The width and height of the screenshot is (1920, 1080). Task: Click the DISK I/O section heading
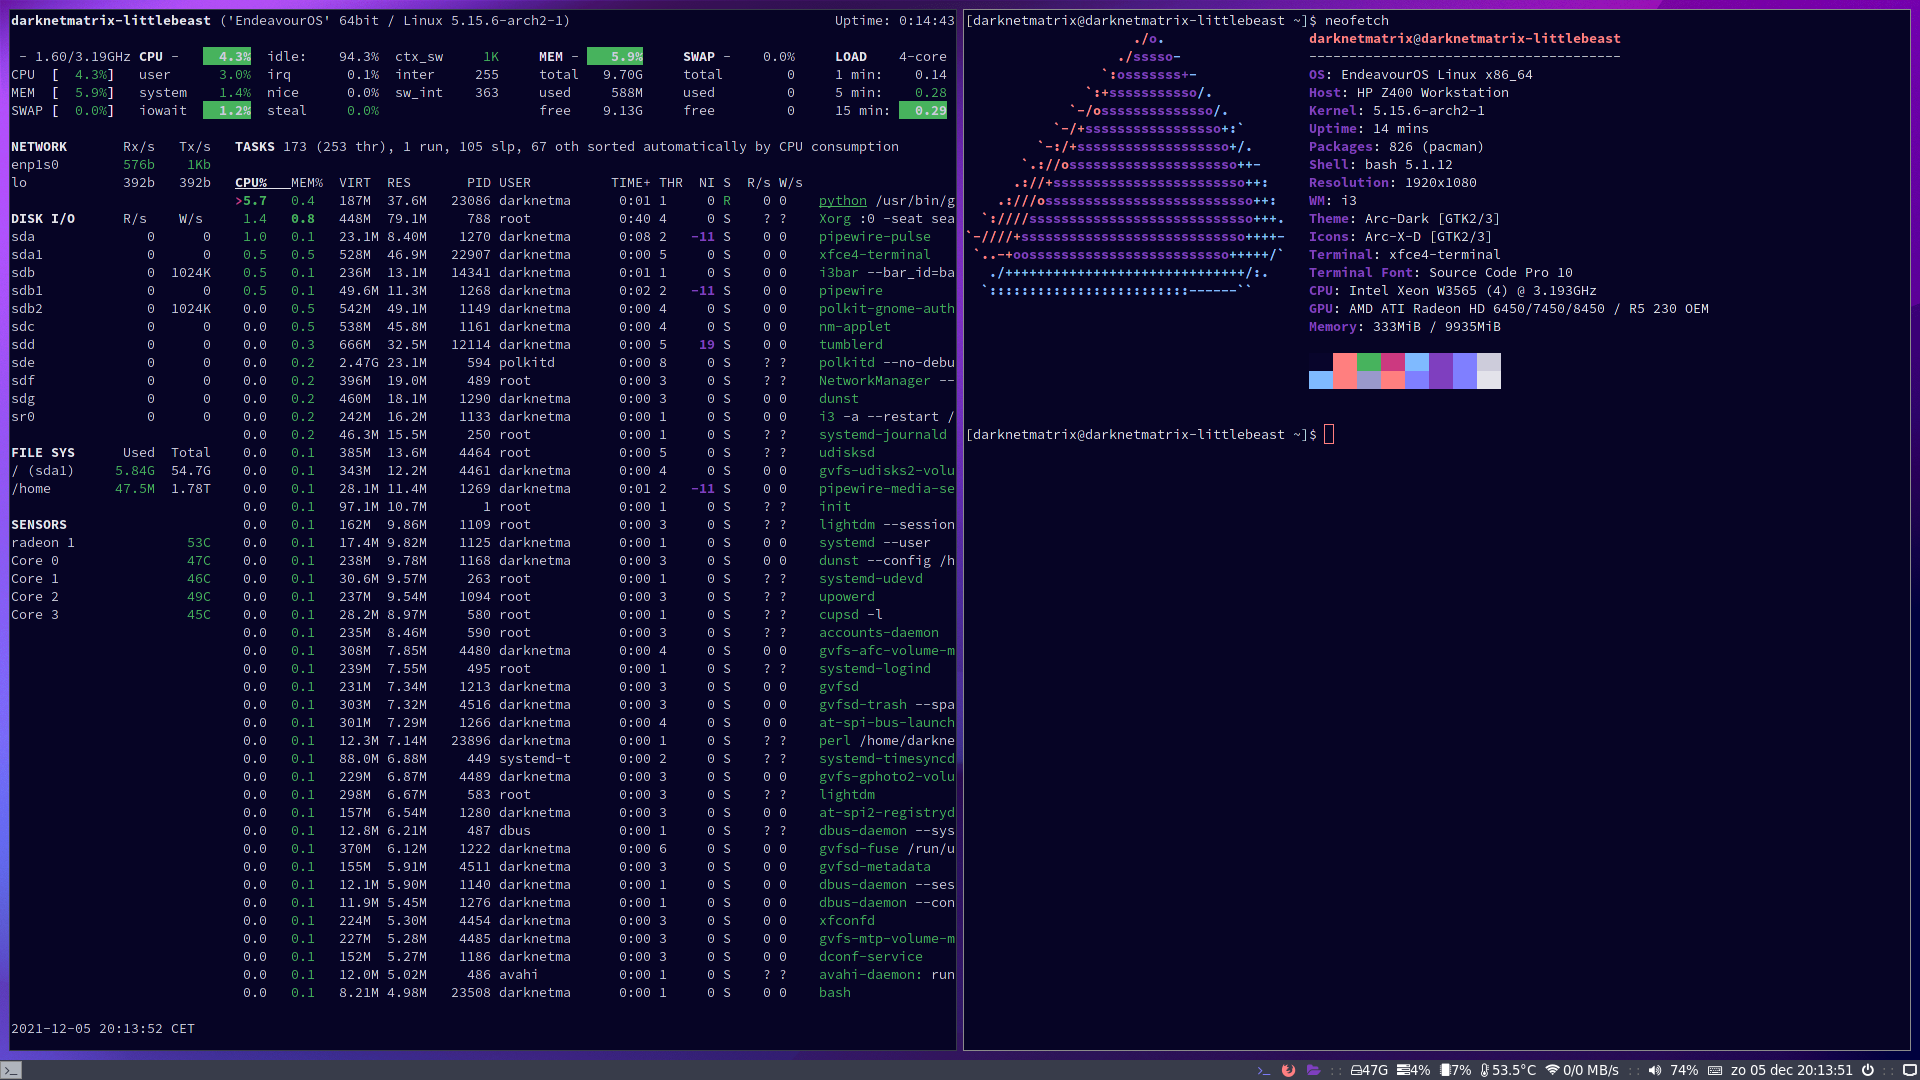pyautogui.click(x=43, y=219)
